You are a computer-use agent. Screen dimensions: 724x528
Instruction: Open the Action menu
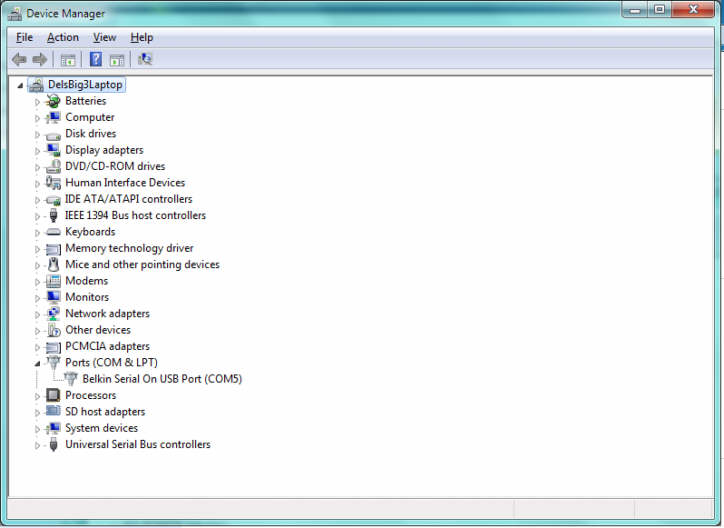[x=63, y=37]
